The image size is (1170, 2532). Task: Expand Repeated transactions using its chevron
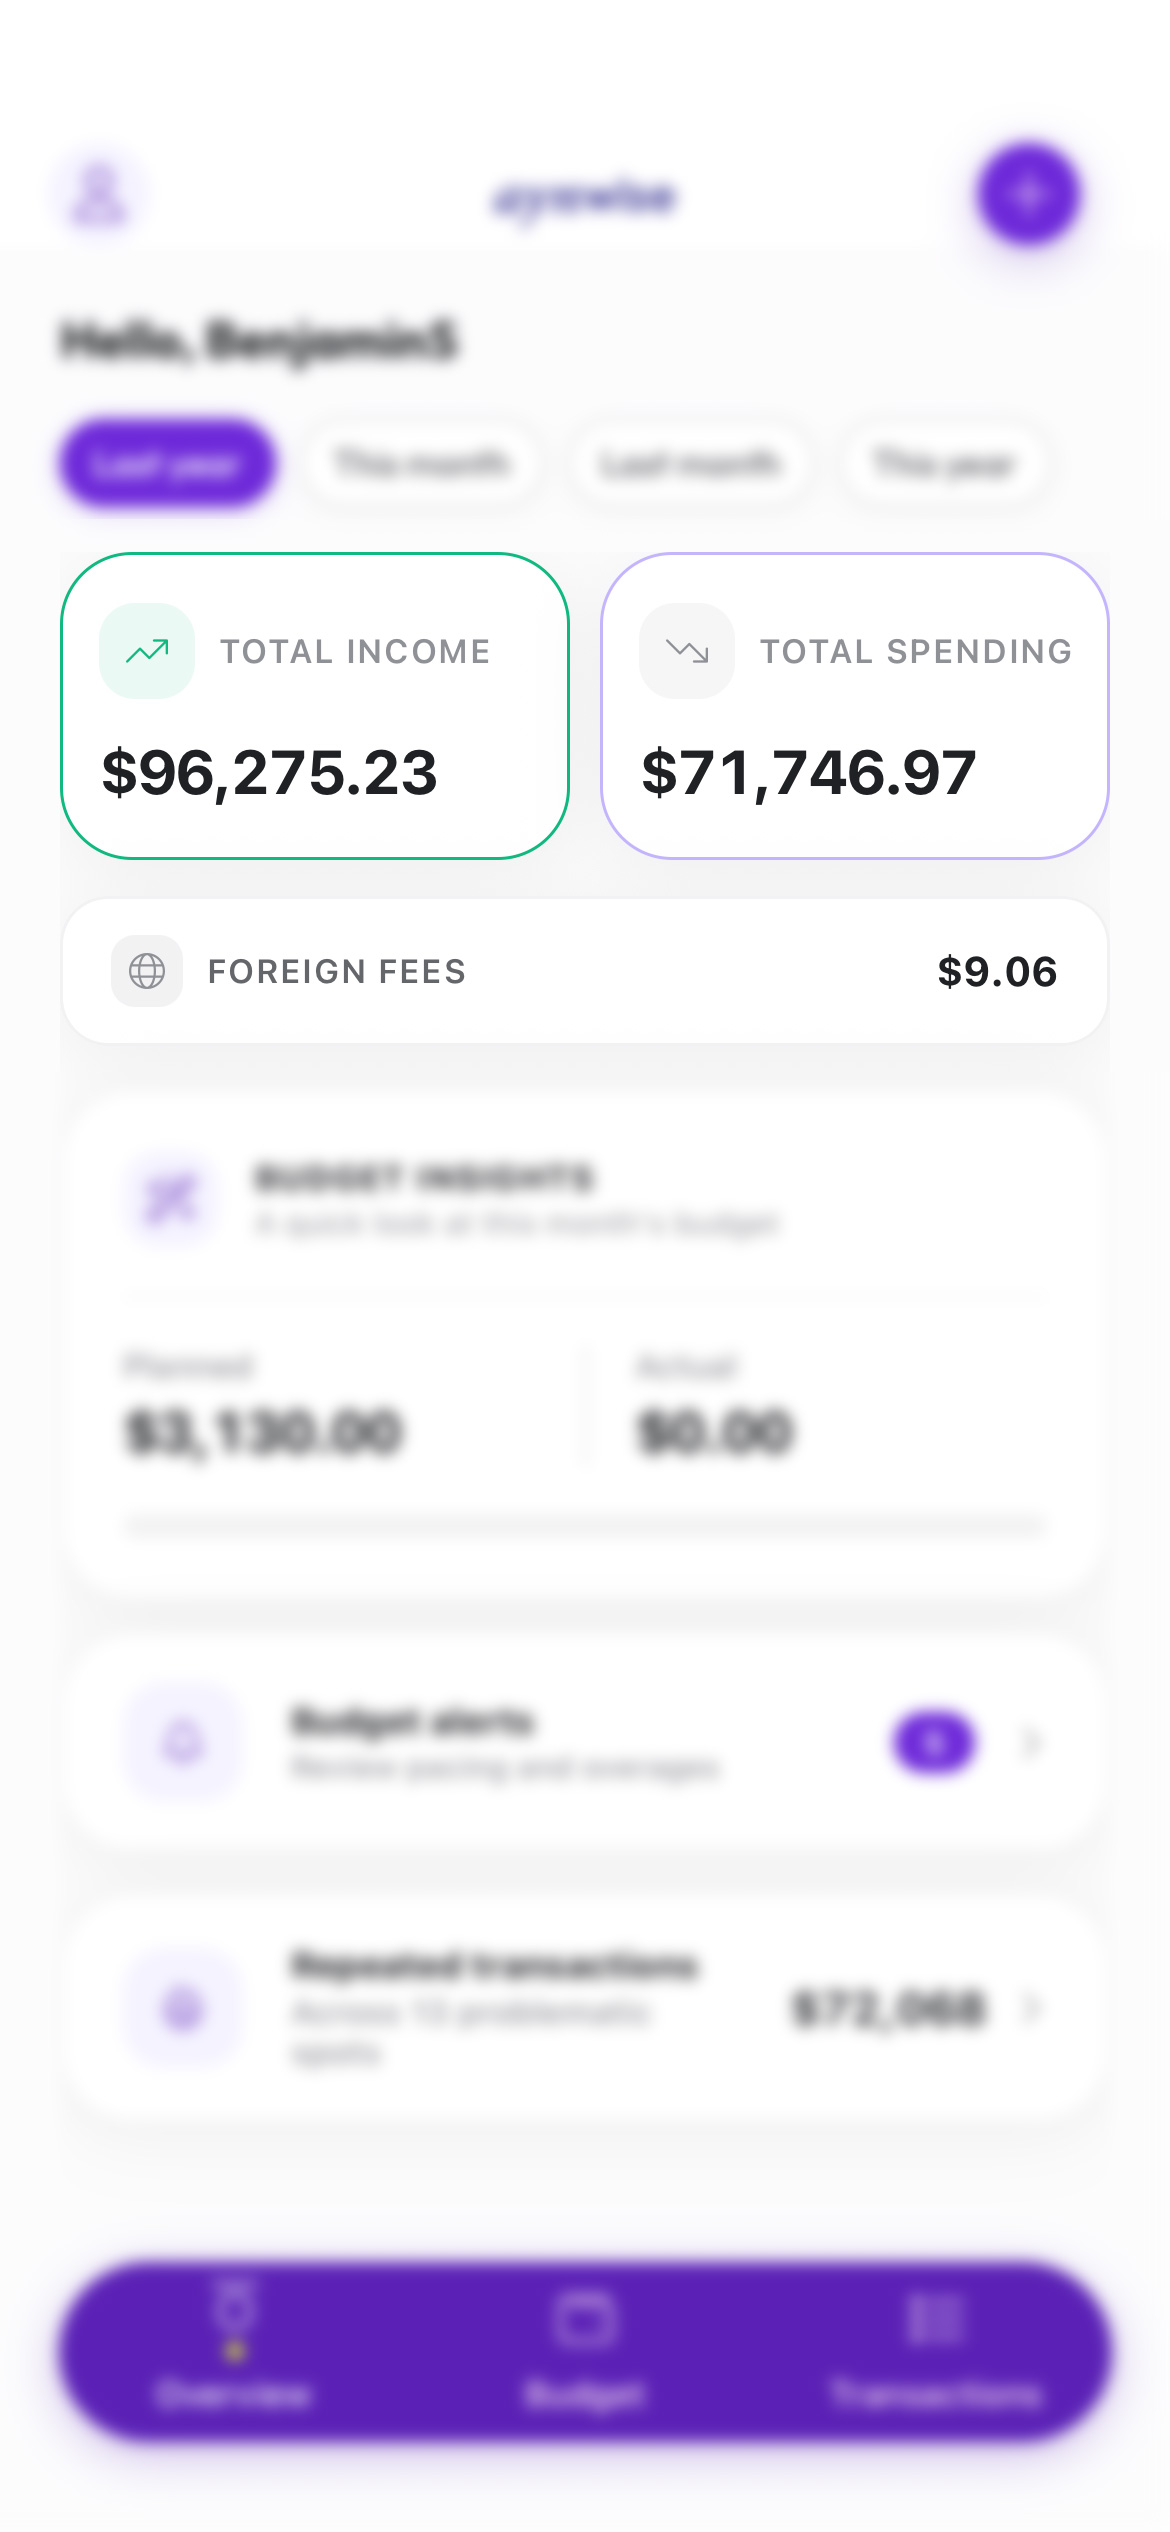(x=1033, y=2007)
